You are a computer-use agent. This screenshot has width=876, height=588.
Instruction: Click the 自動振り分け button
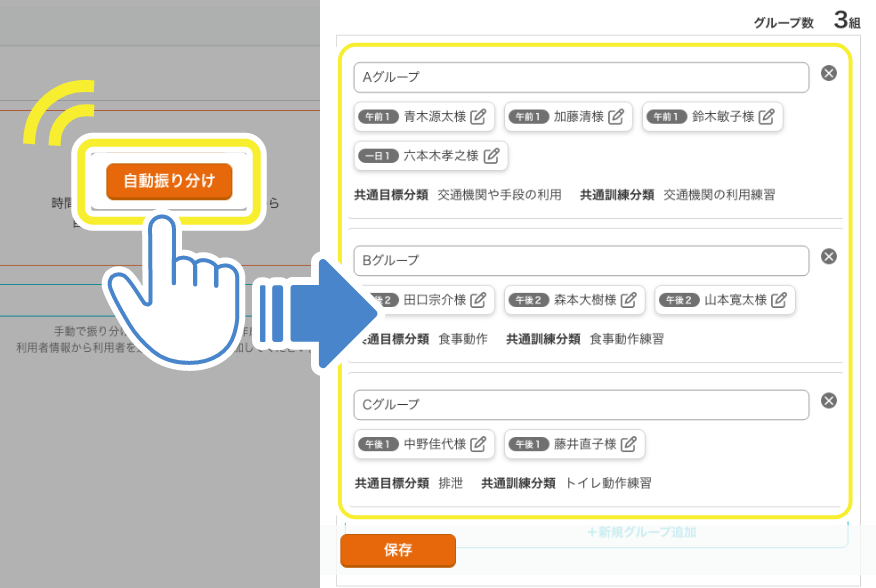pos(169,181)
